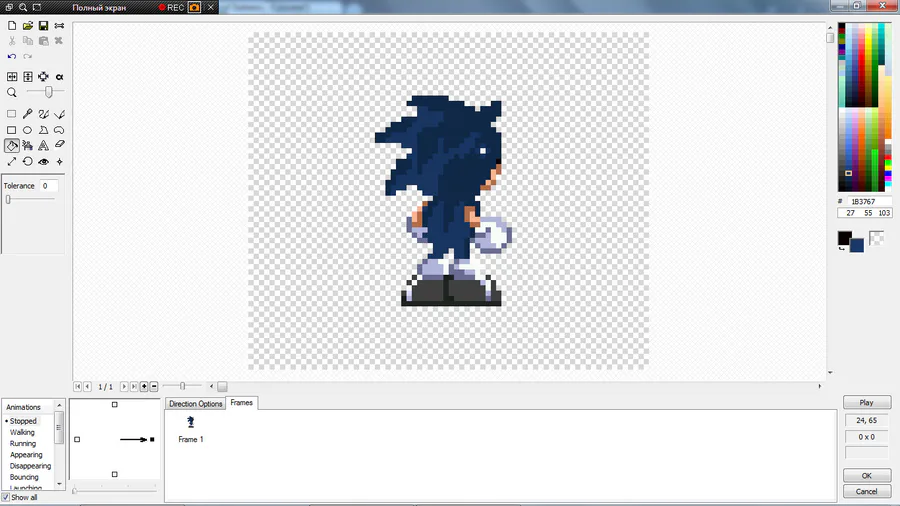Tick the Show all checkbox
Screen dimensions: 900x506
(x=6, y=497)
